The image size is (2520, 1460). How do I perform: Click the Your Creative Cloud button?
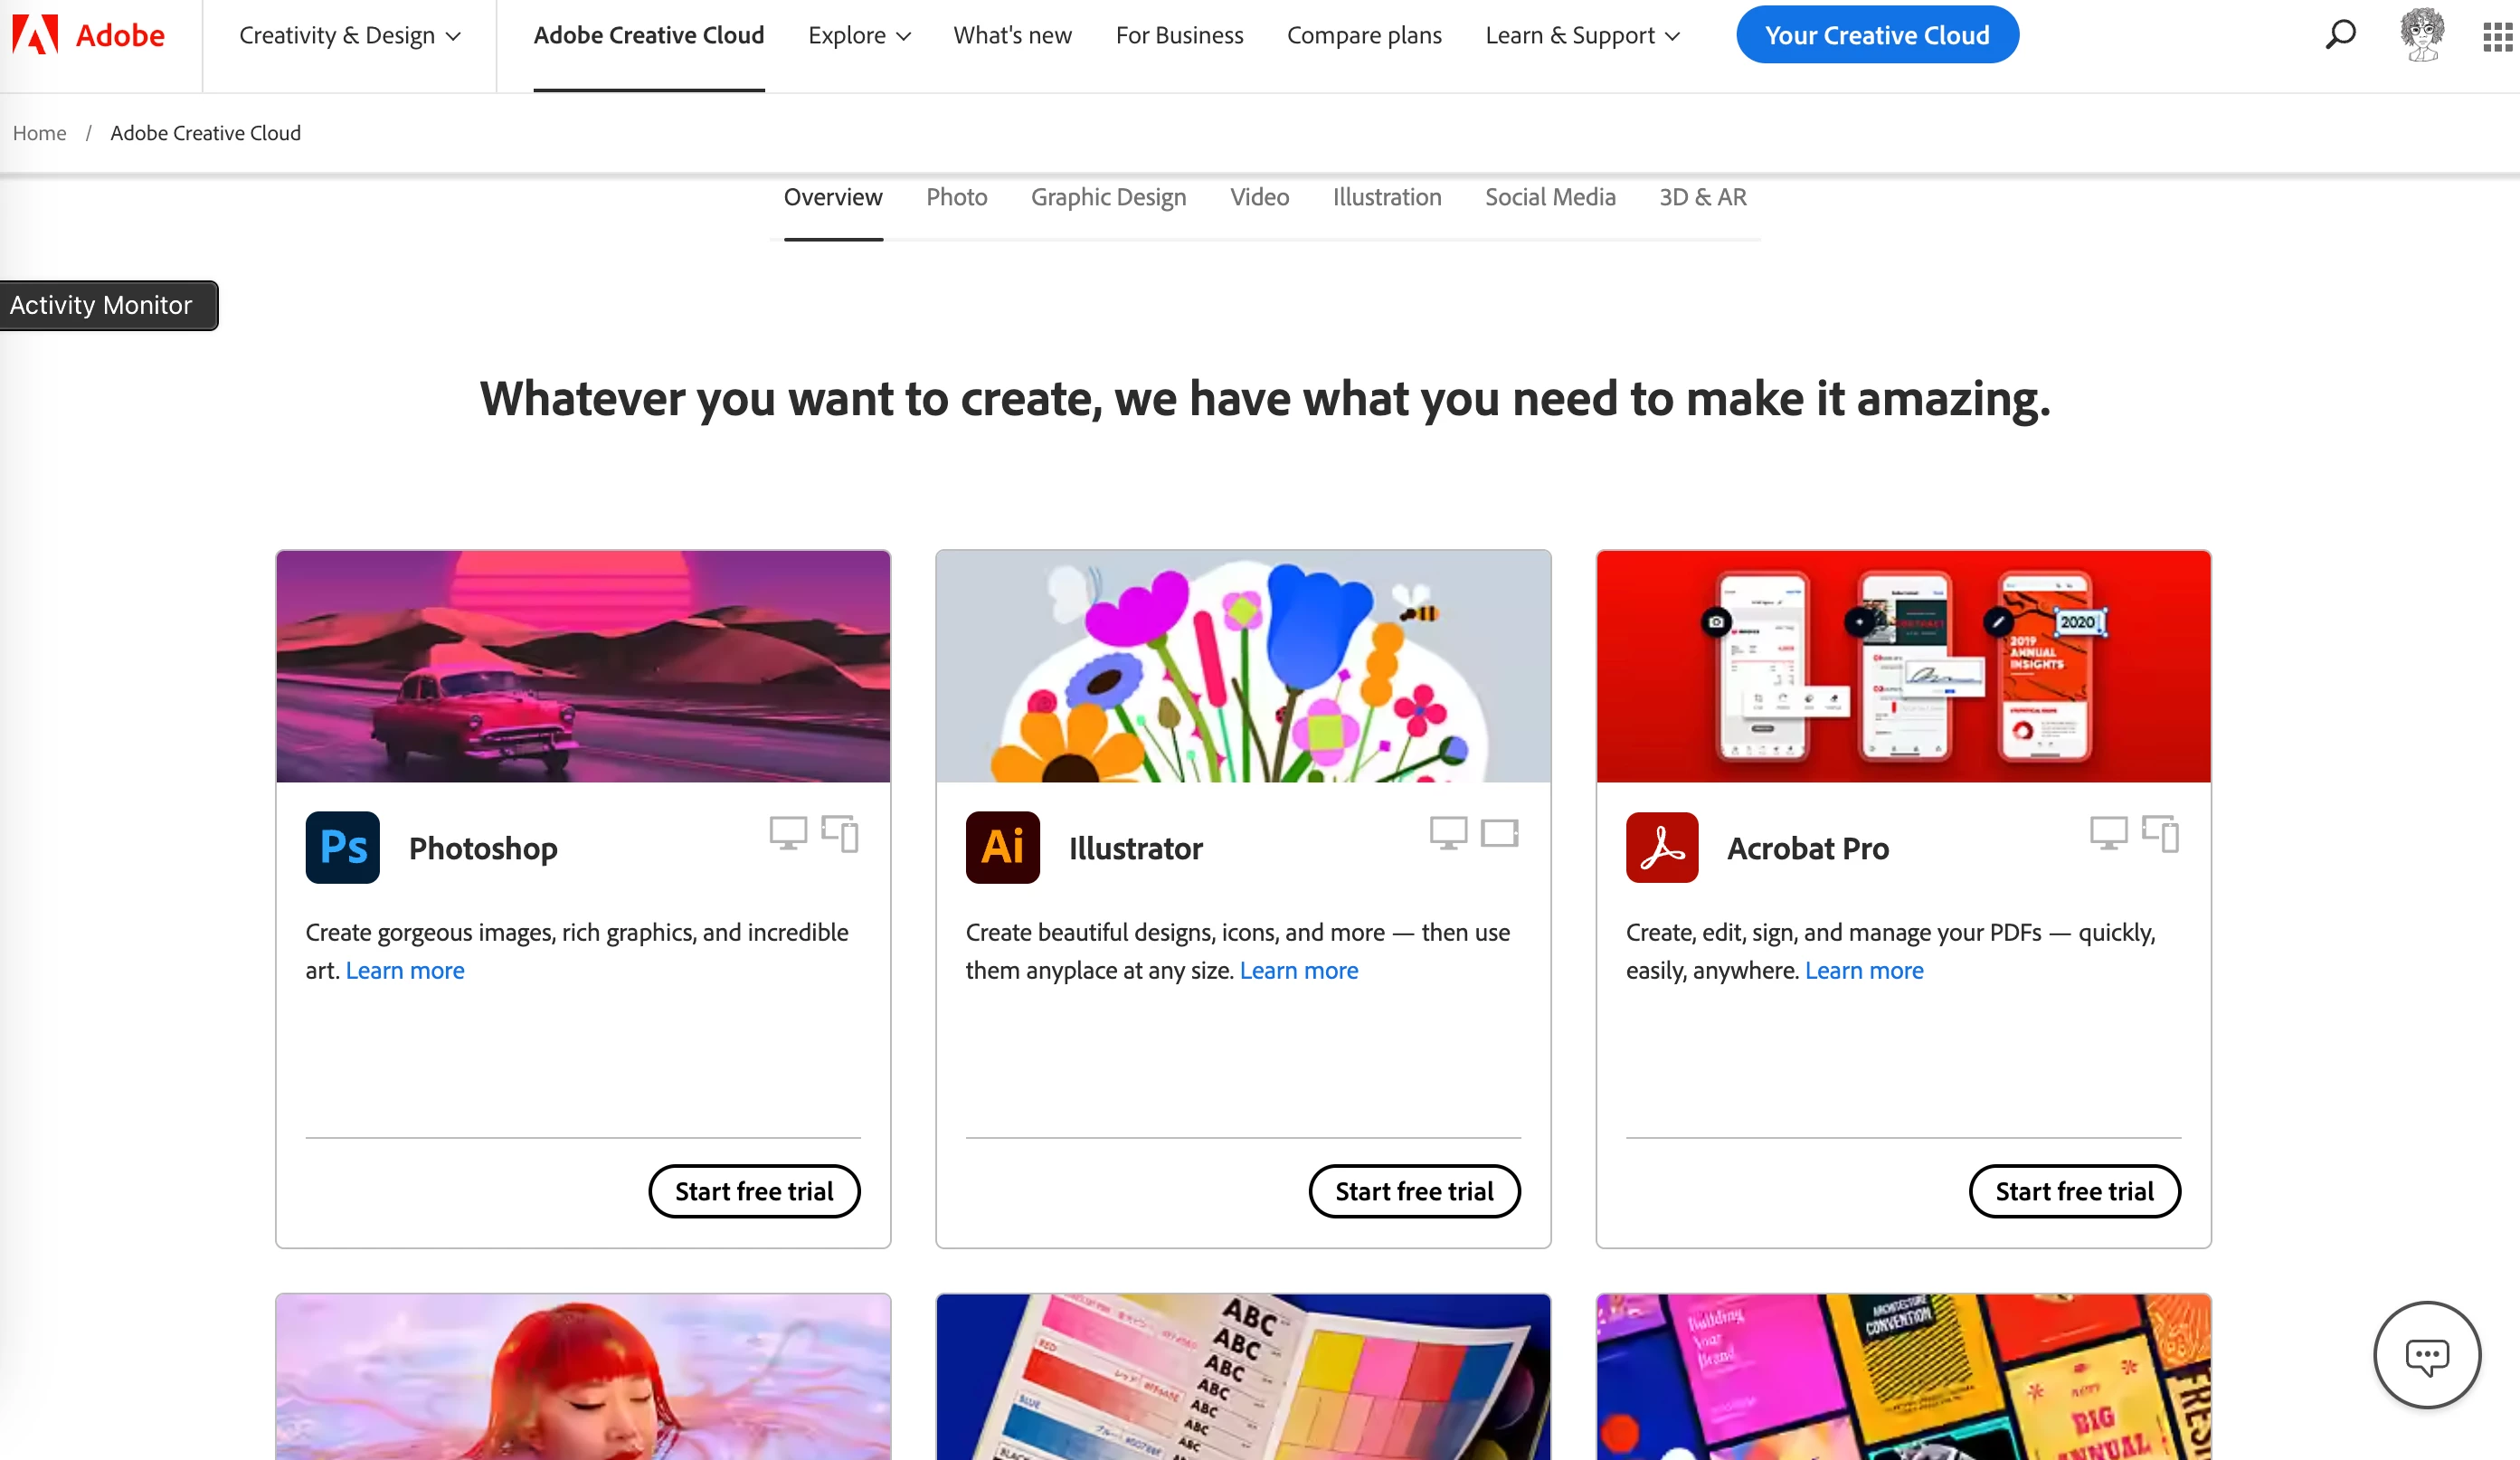click(x=1877, y=35)
